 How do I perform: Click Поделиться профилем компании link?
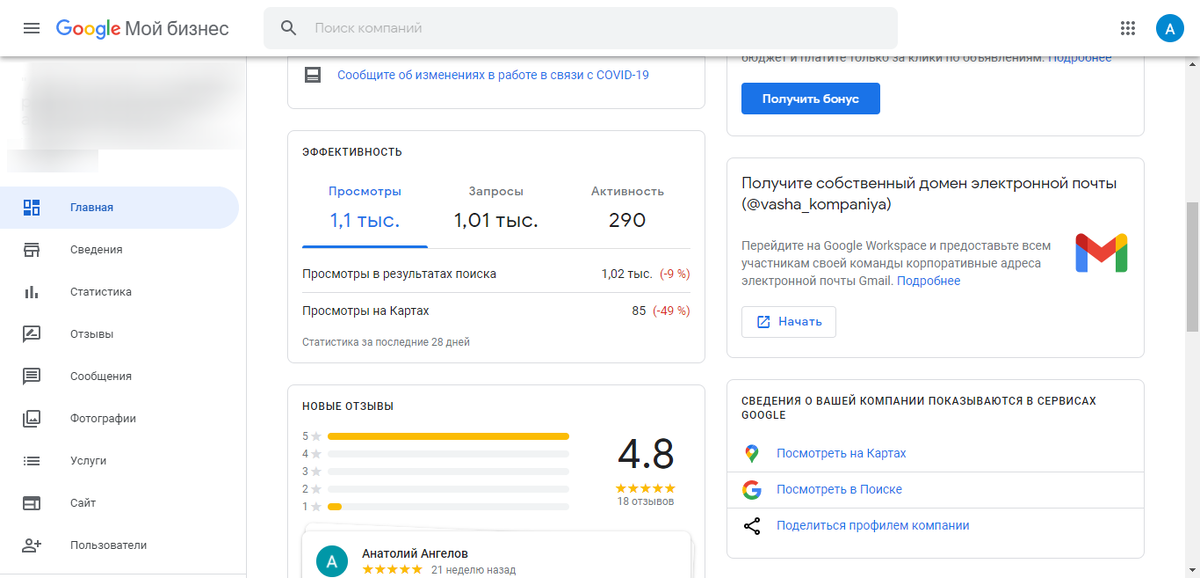(873, 525)
